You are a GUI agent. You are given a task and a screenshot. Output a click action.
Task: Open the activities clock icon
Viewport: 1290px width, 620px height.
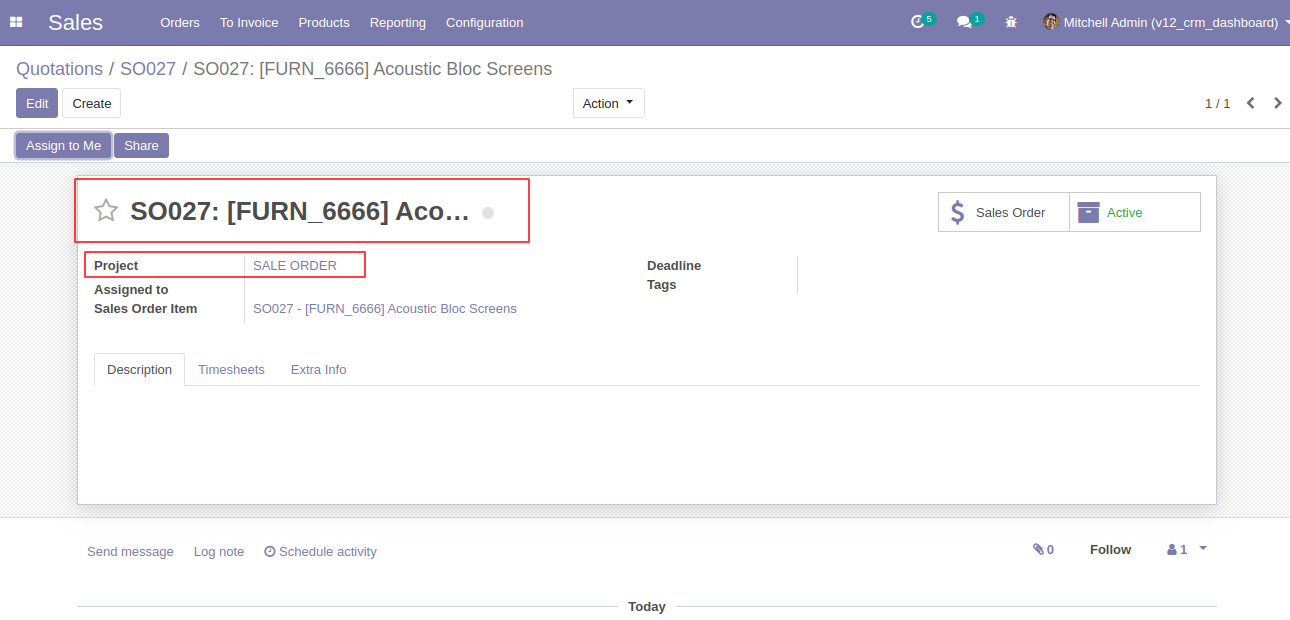(x=918, y=22)
